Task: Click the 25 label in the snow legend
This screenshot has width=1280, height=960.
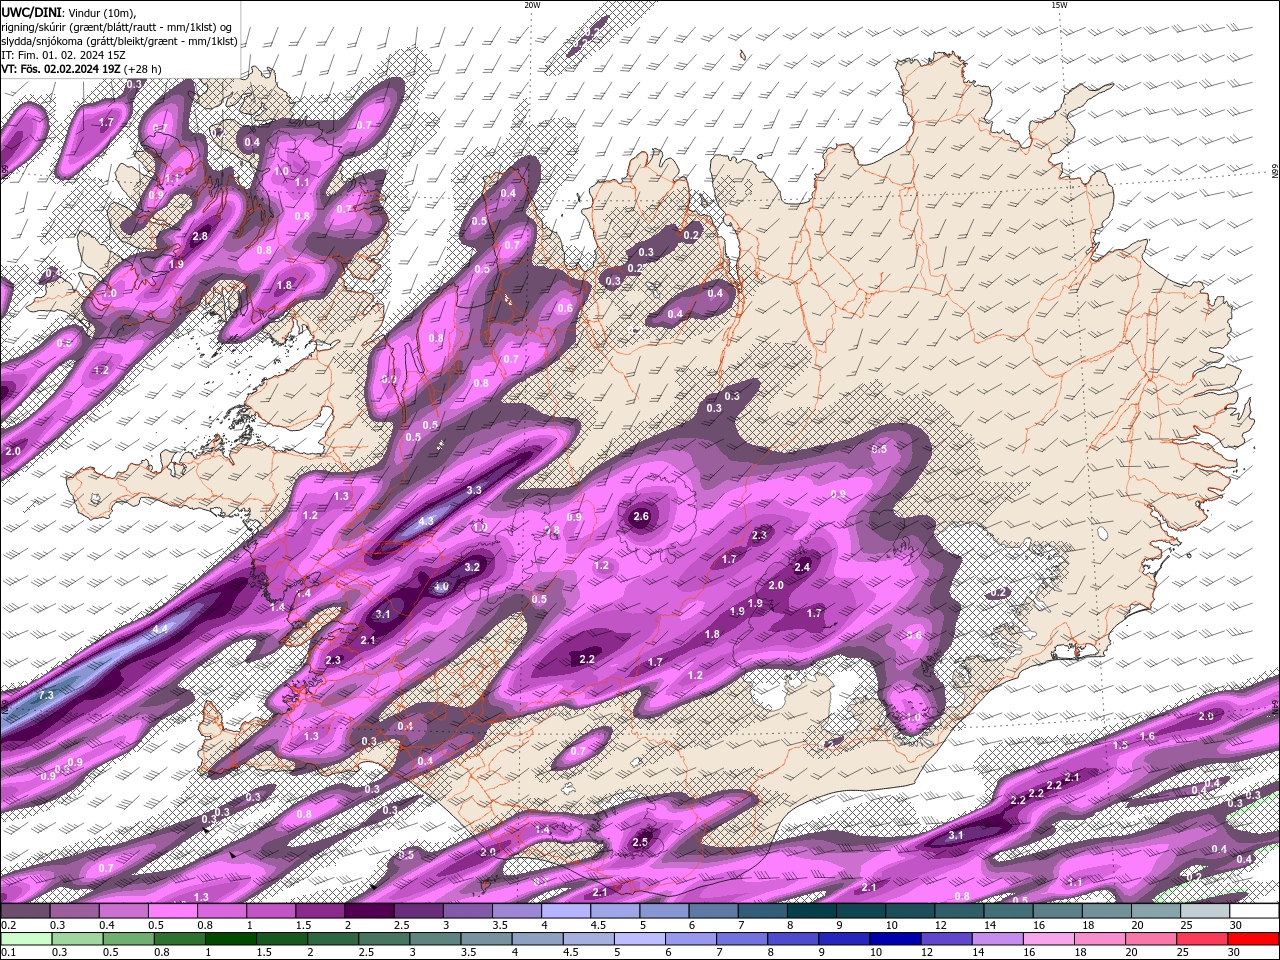Action: [1187, 925]
